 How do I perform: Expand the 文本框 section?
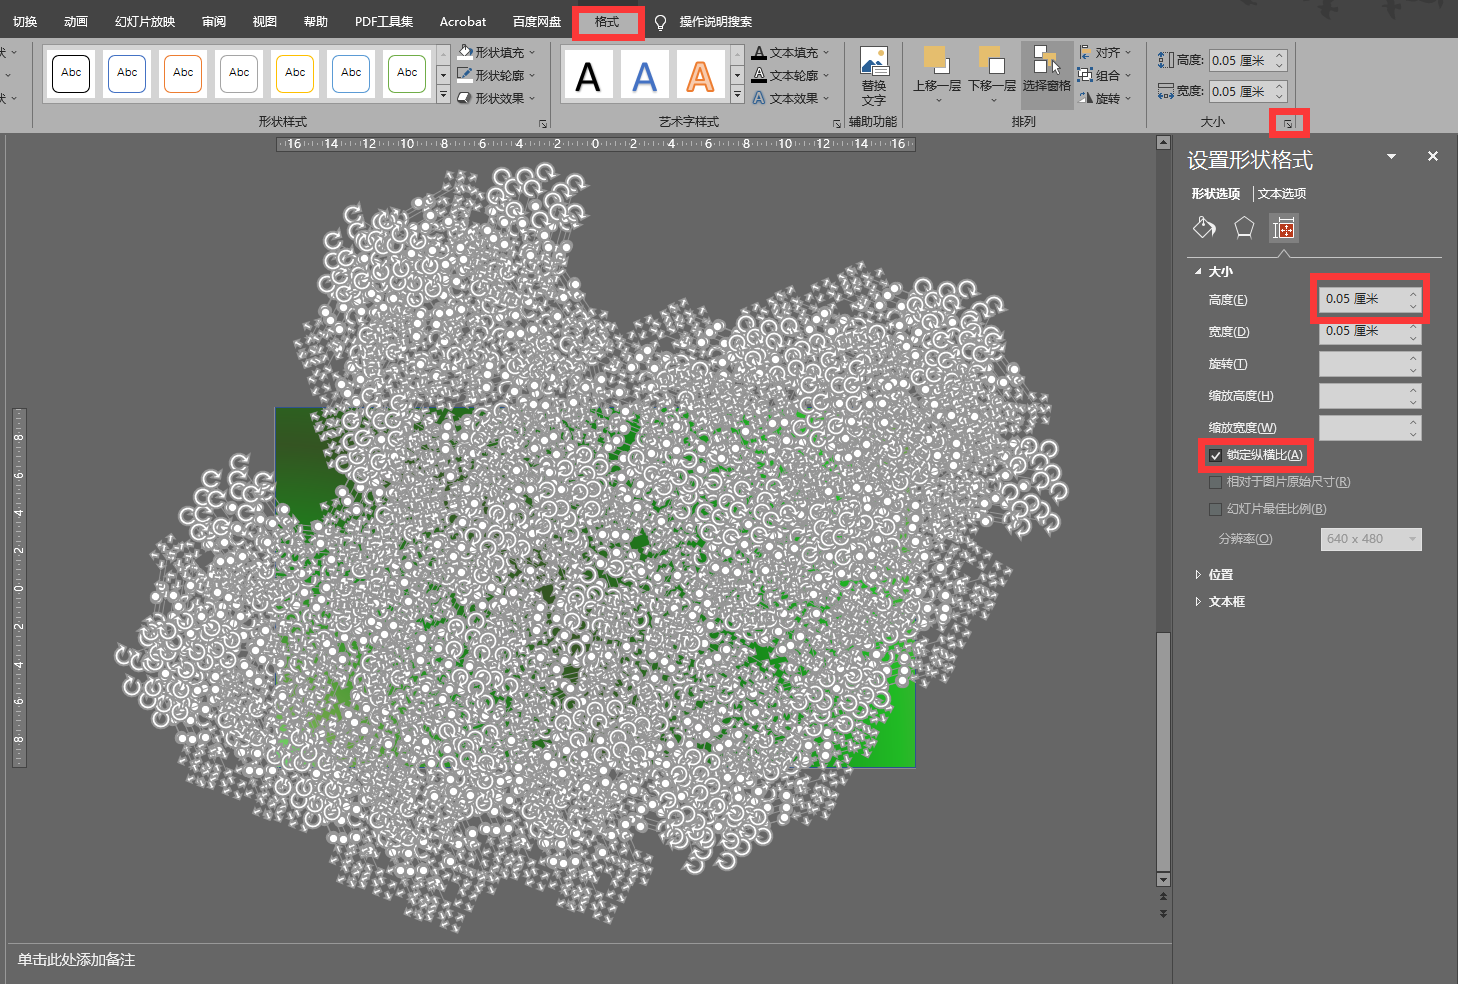coord(1226,602)
